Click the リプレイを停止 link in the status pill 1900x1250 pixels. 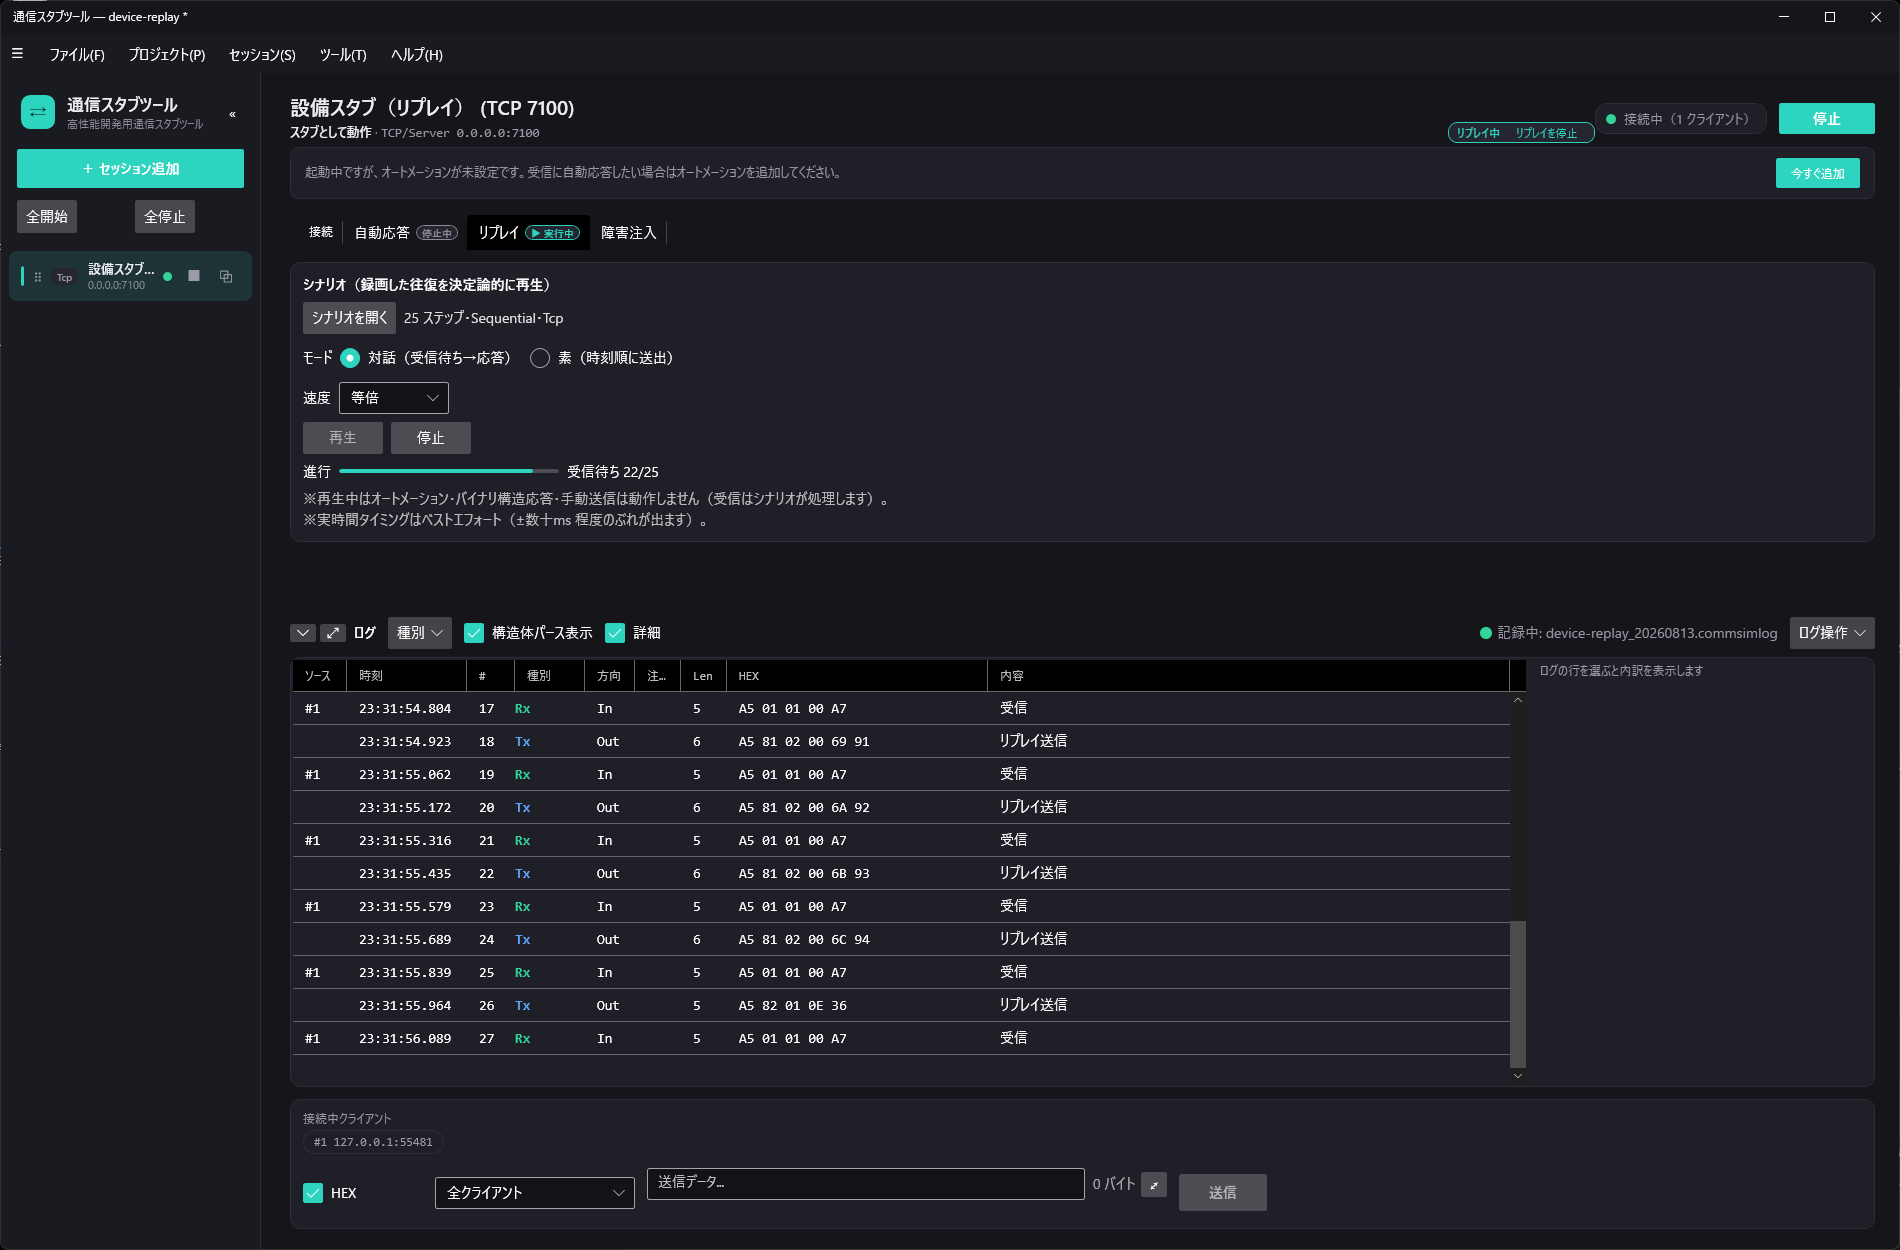(x=1545, y=133)
